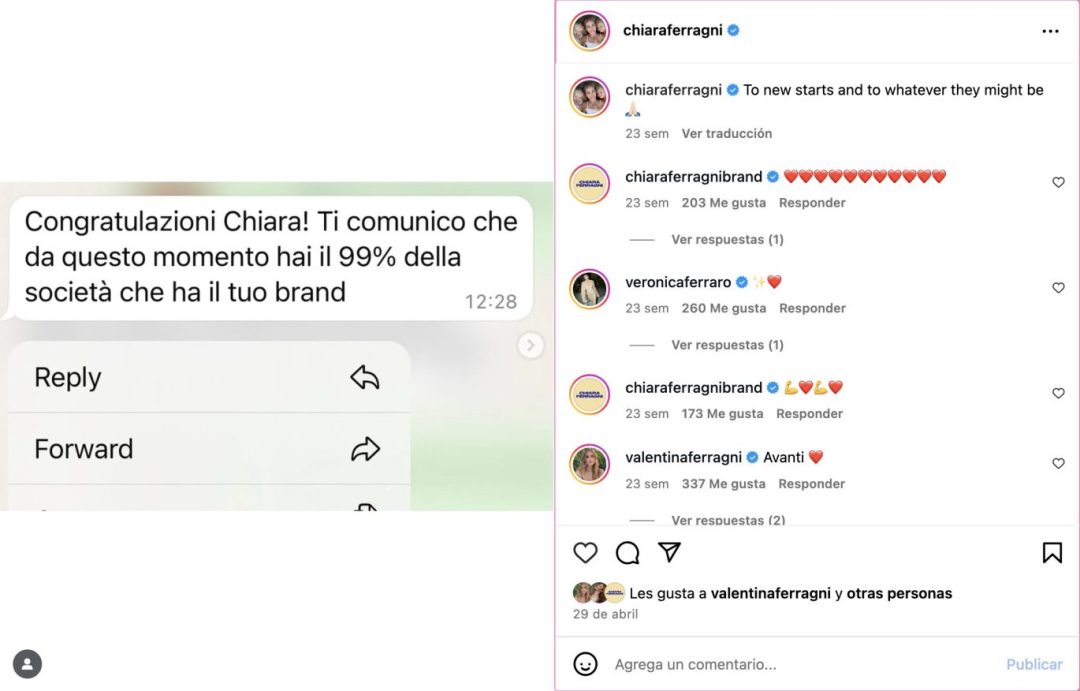Screen dimensions: 1080x691
Task: Open comments using the speech bubble icon
Action: click(x=627, y=553)
